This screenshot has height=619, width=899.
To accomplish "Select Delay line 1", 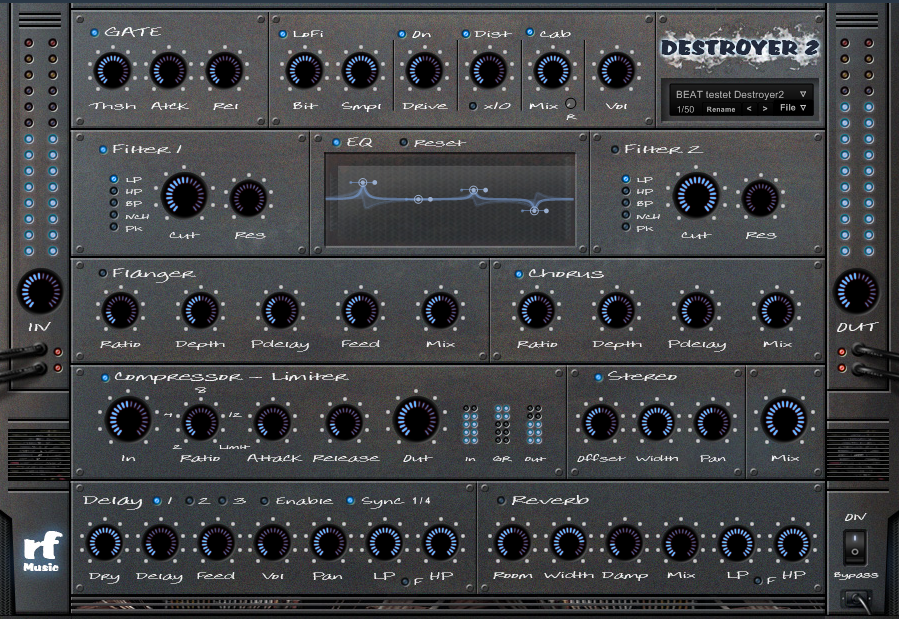I will click(x=157, y=501).
